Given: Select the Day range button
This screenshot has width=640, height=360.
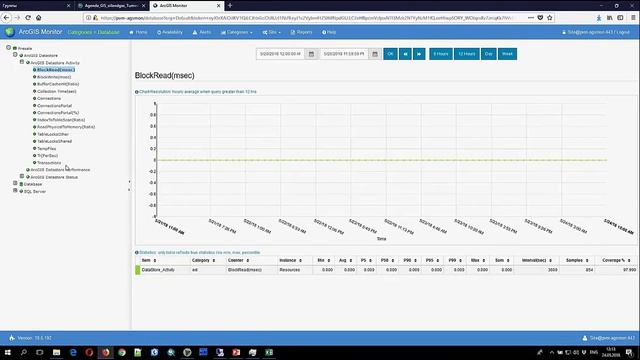Looking at the screenshot, I should pos(489,54).
